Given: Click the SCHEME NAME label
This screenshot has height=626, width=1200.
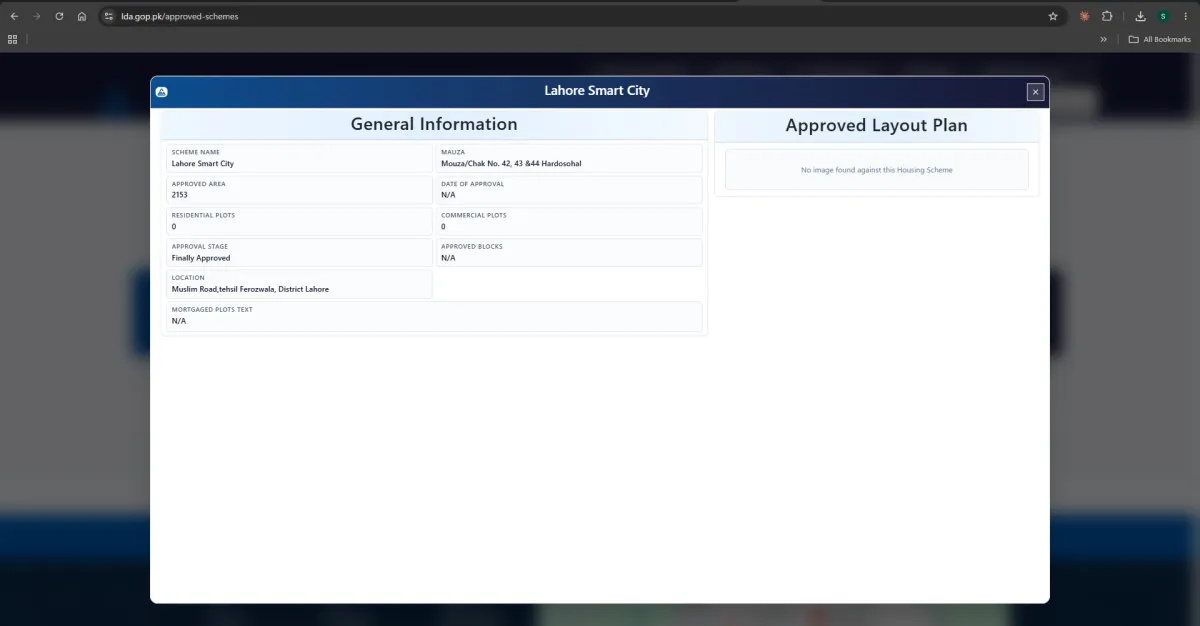Looking at the screenshot, I should [x=196, y=152].
